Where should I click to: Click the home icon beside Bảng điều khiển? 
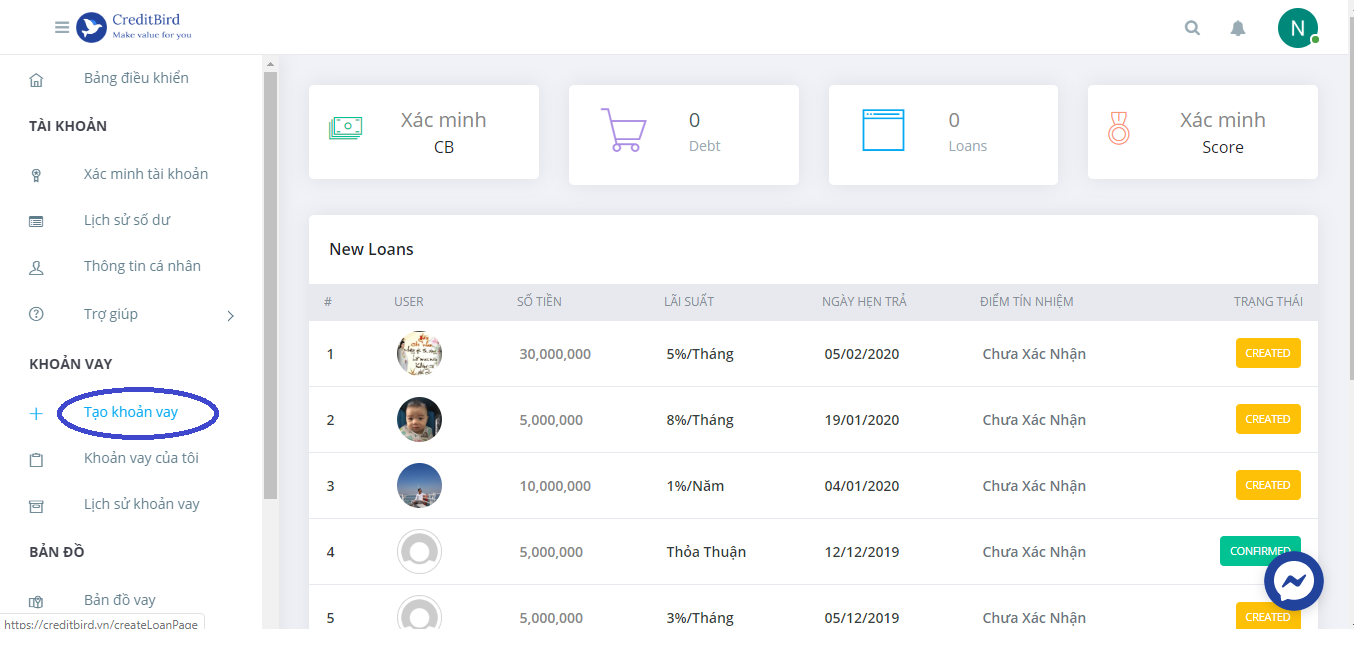[x=37, y=79]
